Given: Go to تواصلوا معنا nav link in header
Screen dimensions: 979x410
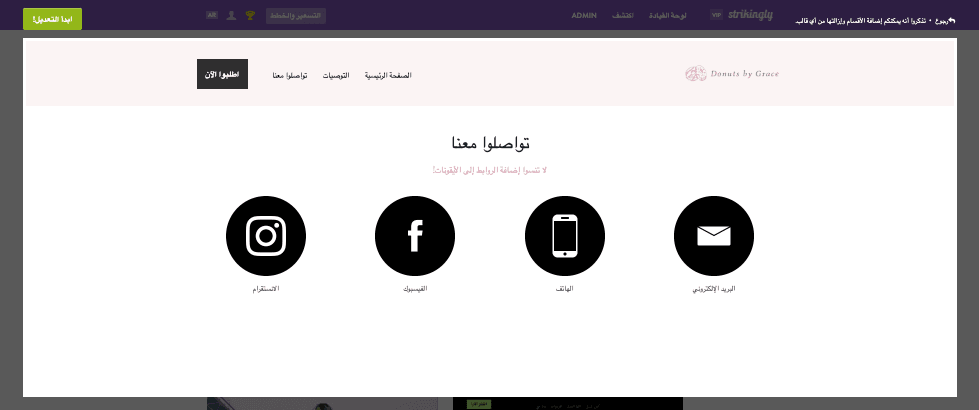Looking at the screenshot, I should 290,76.
